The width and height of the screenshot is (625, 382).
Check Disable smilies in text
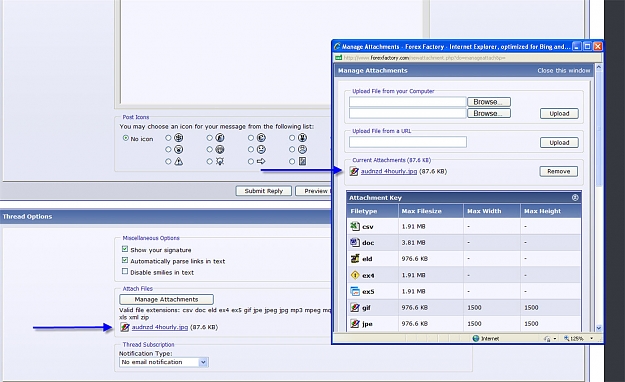[x=125, y=271]
